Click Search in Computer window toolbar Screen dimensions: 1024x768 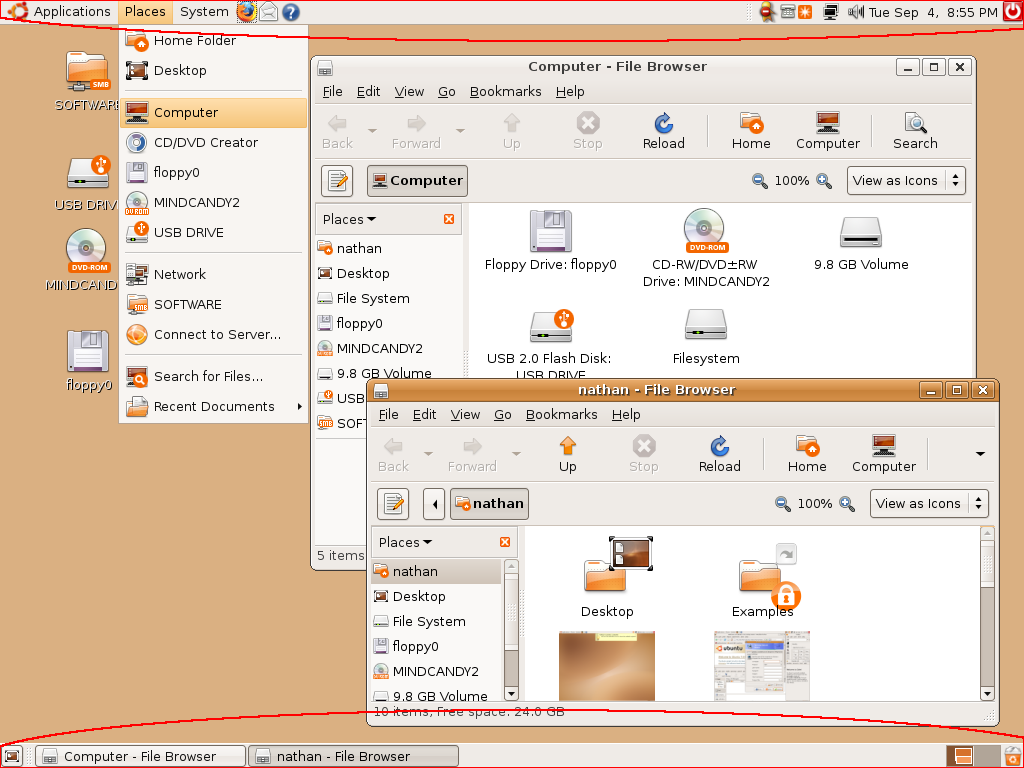click(915, 131)
